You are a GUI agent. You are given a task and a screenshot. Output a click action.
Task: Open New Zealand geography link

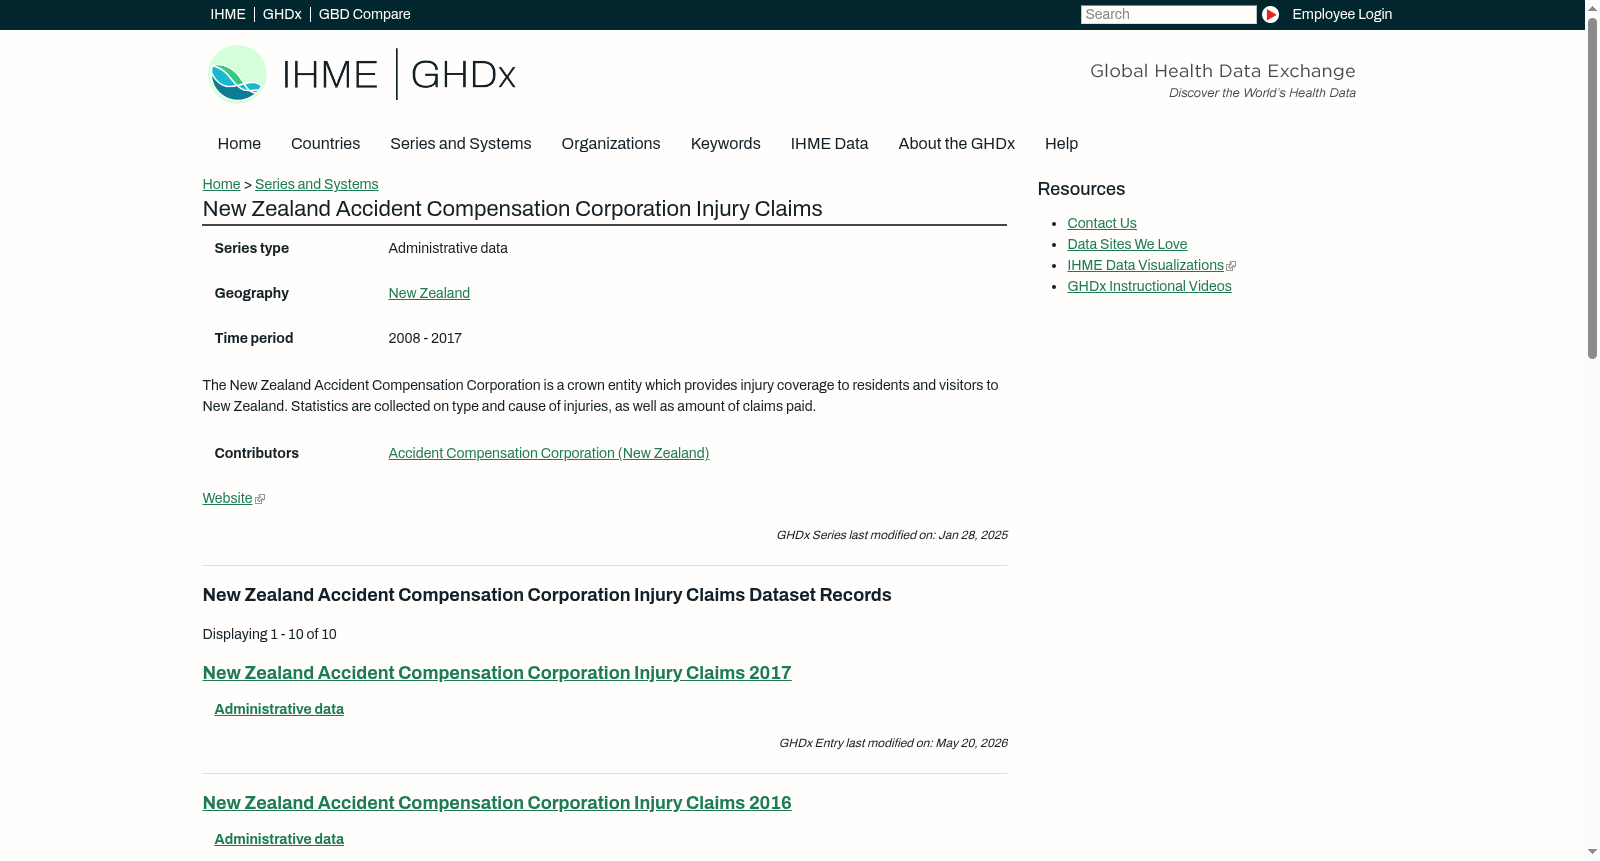[x=429, y=293]
